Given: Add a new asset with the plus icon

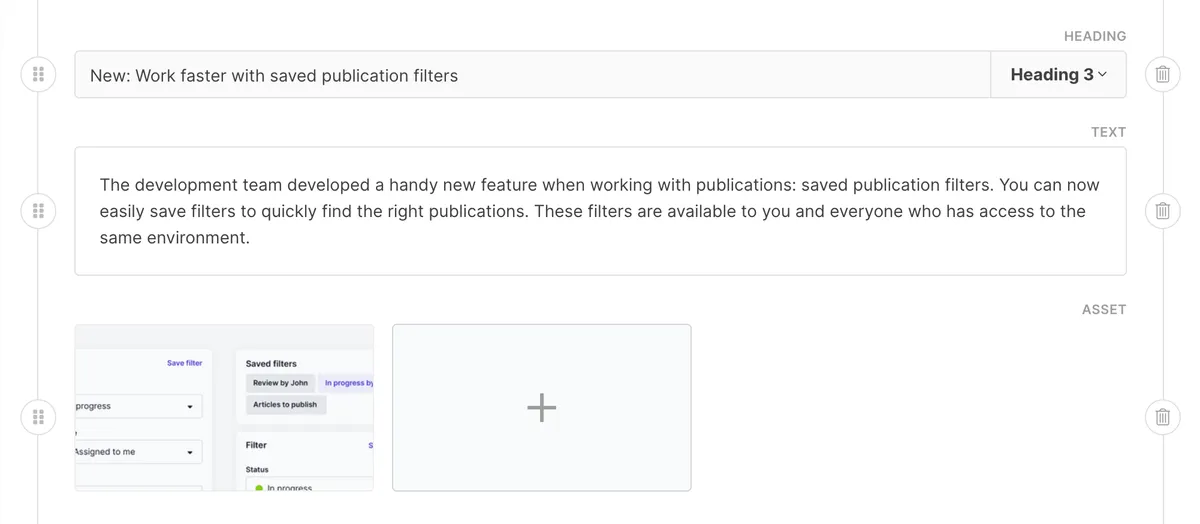Looking at the screenshot, I should click(541, 407).
